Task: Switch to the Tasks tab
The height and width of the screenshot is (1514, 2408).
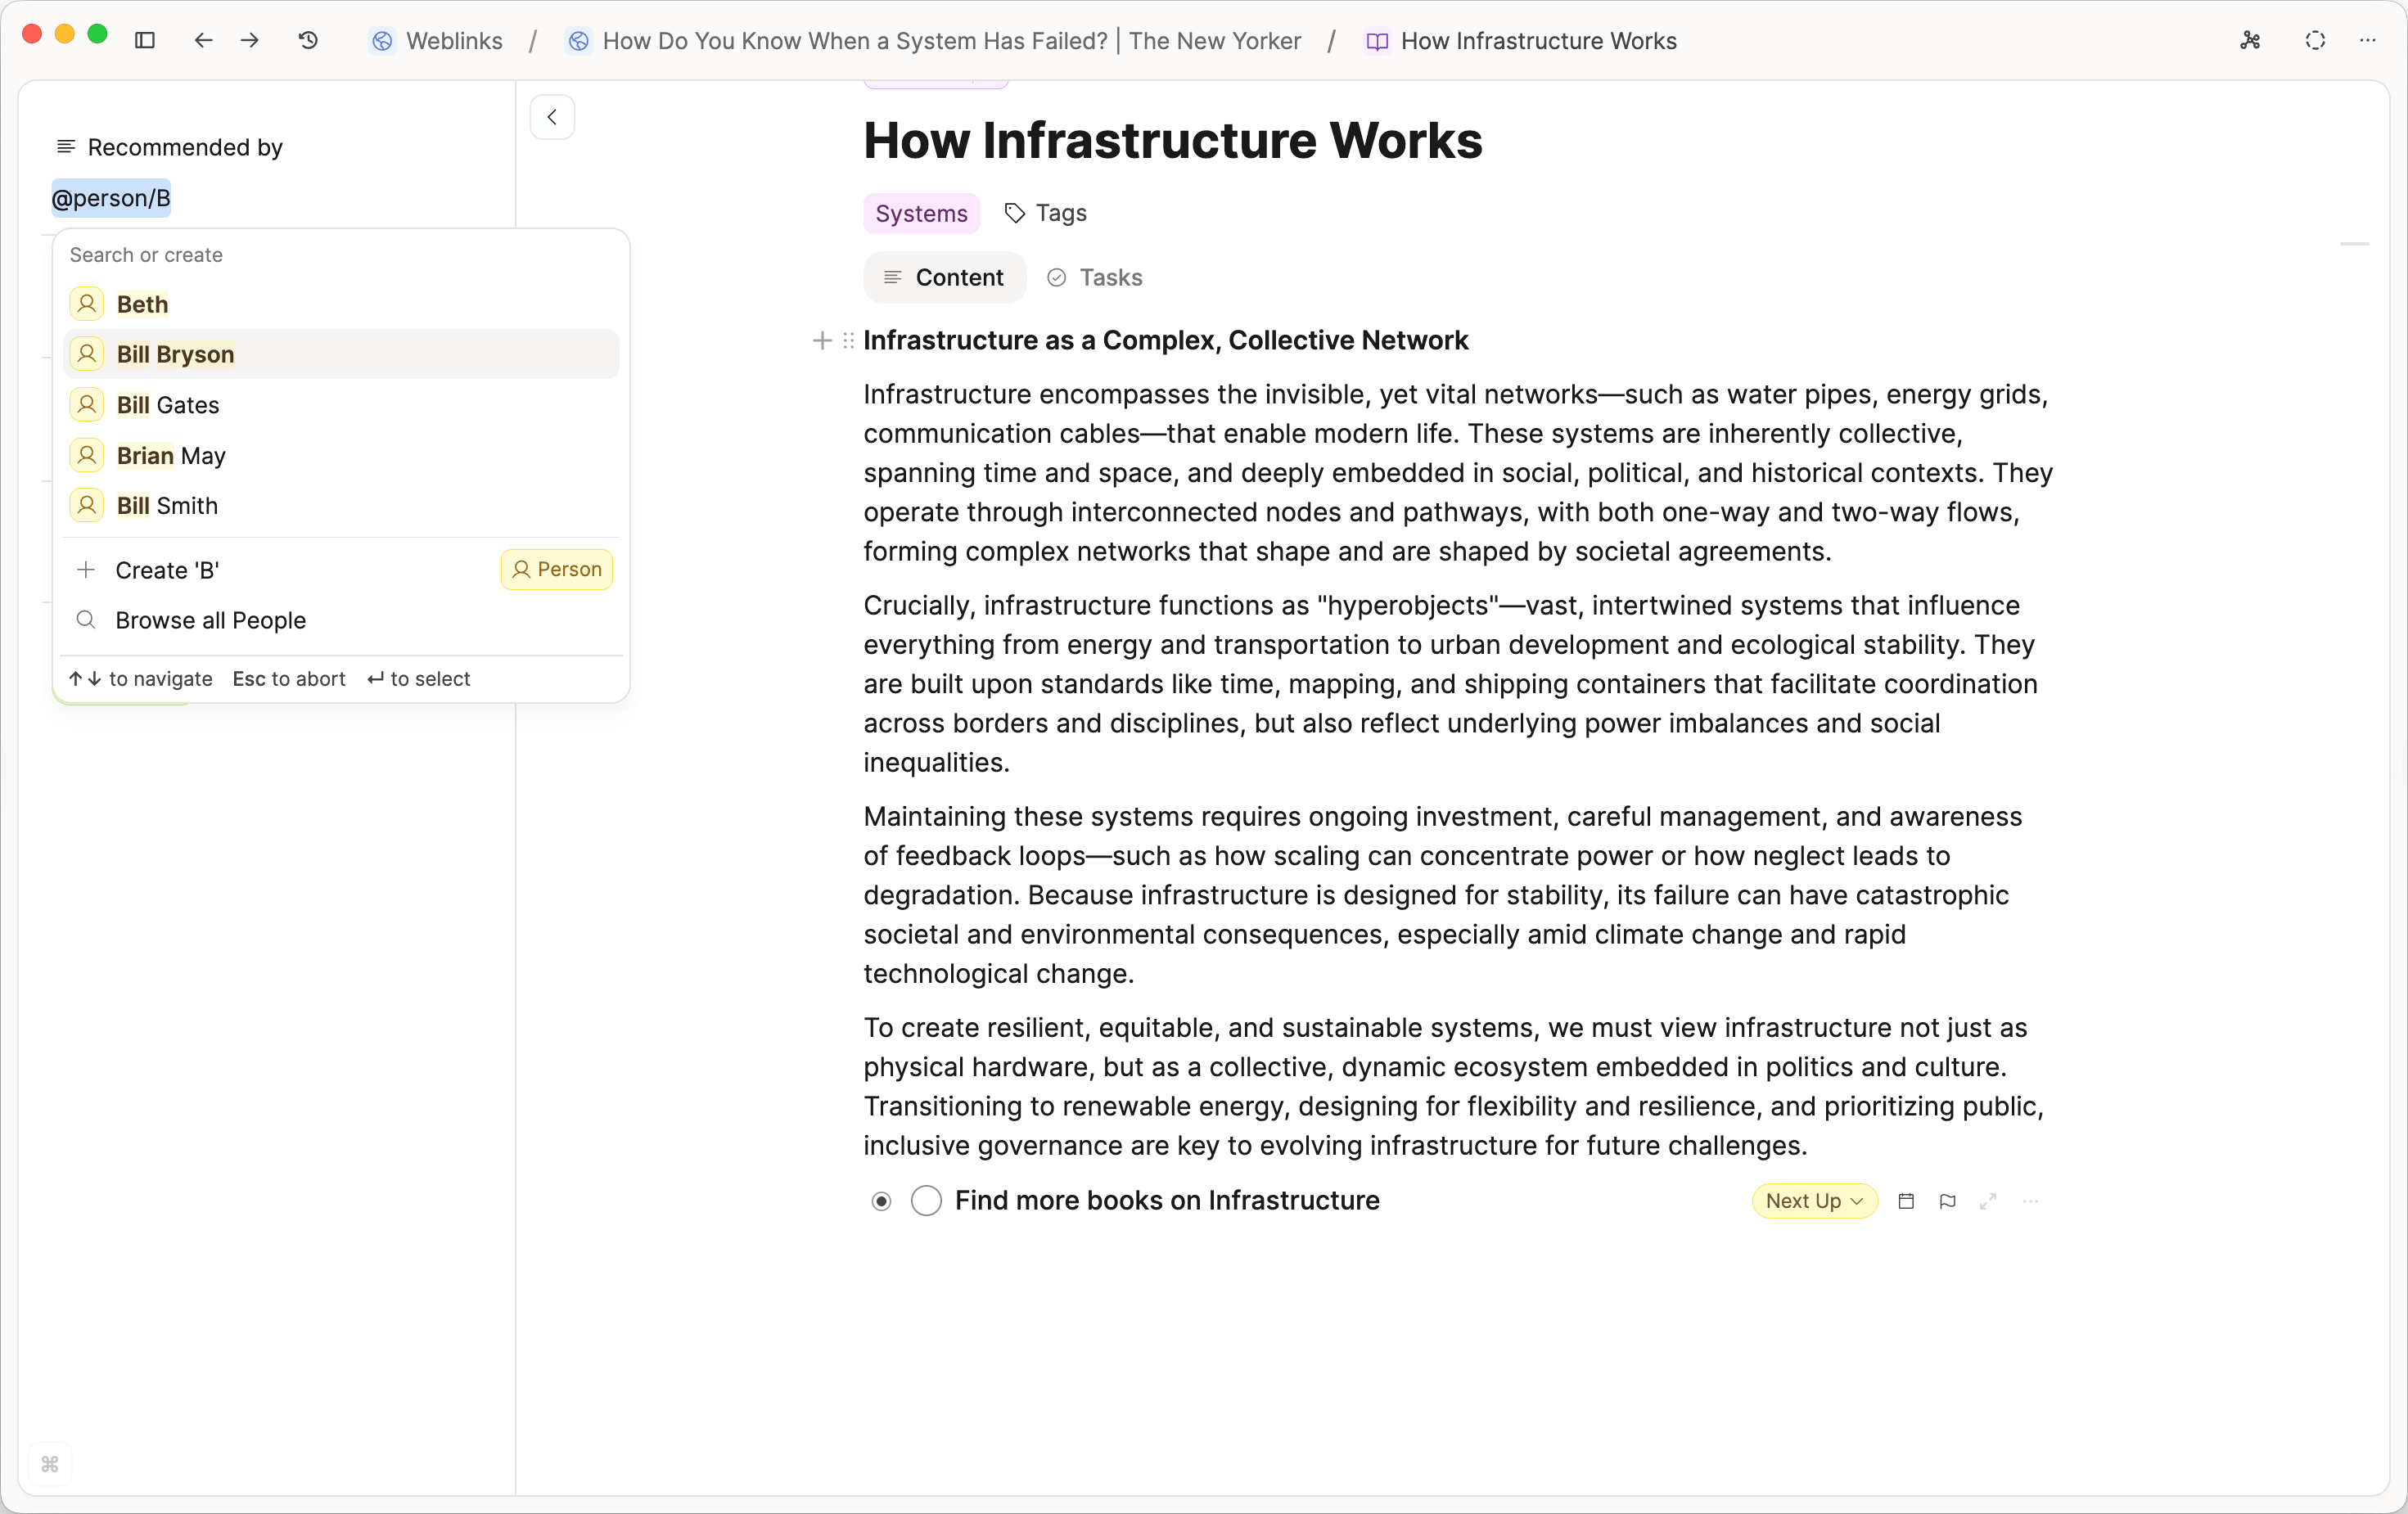Action: 1095,277
